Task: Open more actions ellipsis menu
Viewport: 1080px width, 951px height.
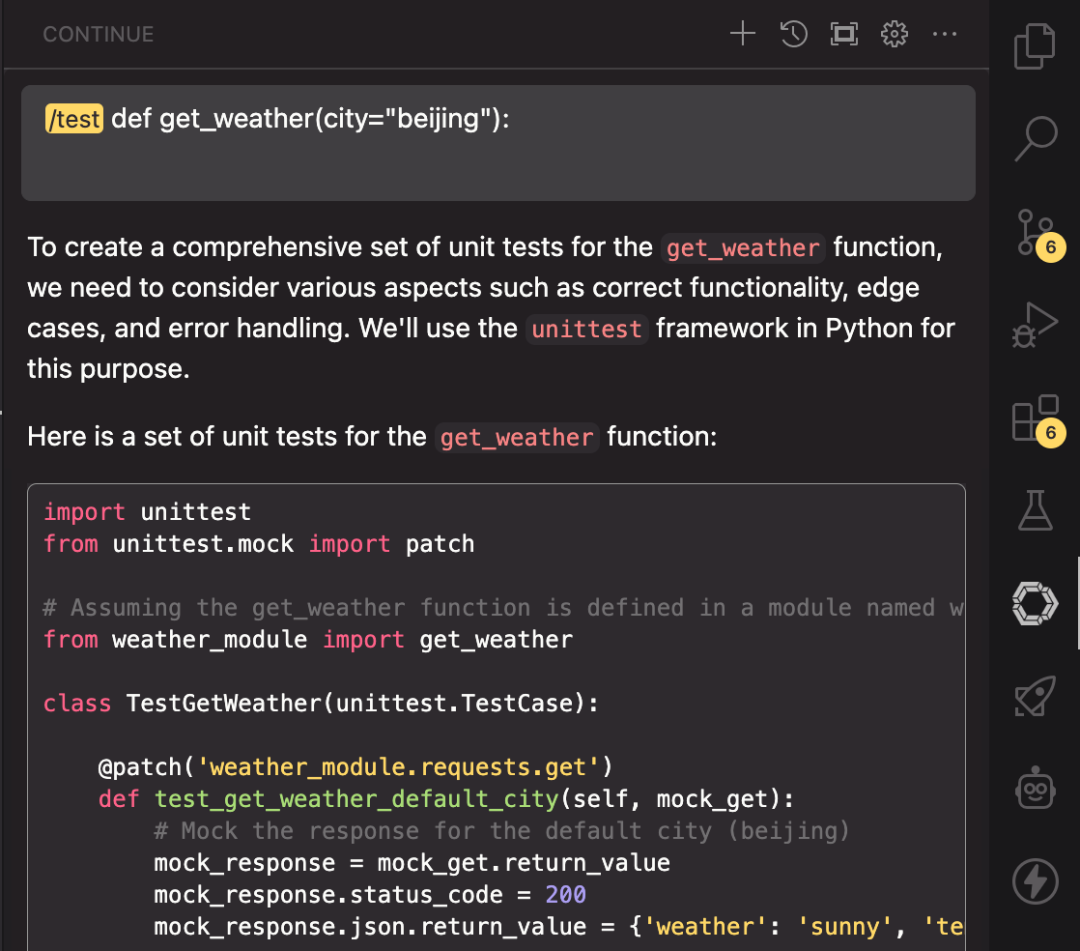Action: click(944, 33)
